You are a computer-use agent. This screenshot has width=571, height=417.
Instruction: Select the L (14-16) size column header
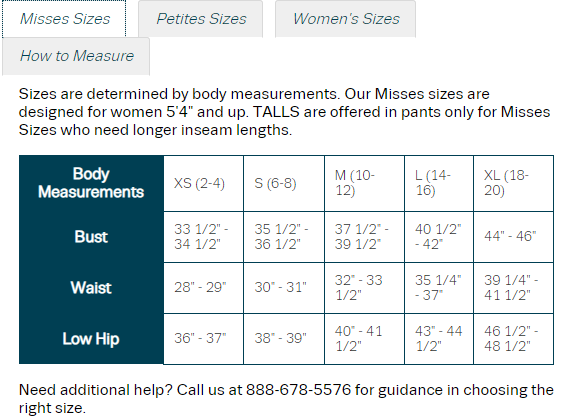click(439, 183)
